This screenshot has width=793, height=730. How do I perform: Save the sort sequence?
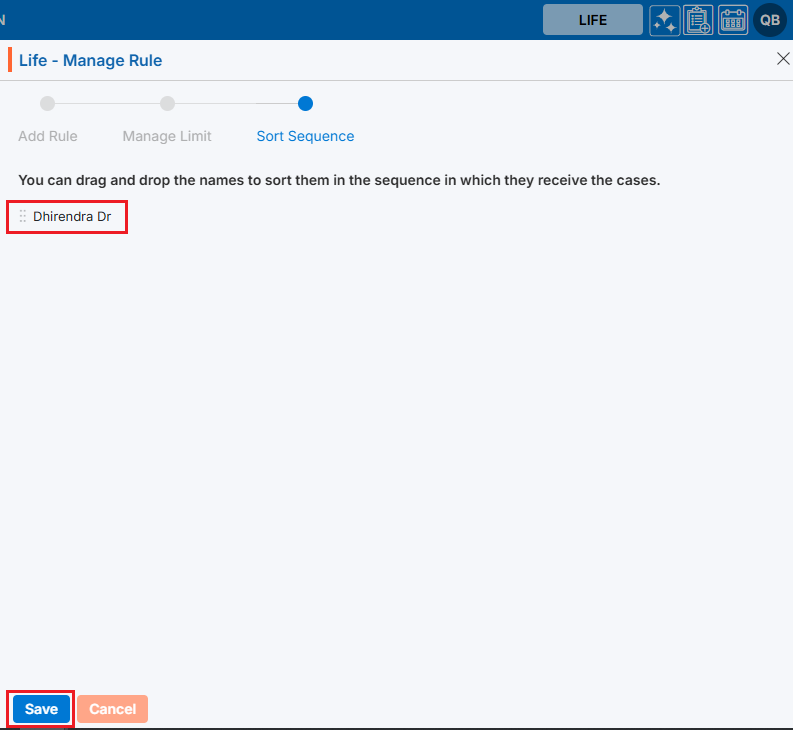pyautogui.click(x=41, y=709)
